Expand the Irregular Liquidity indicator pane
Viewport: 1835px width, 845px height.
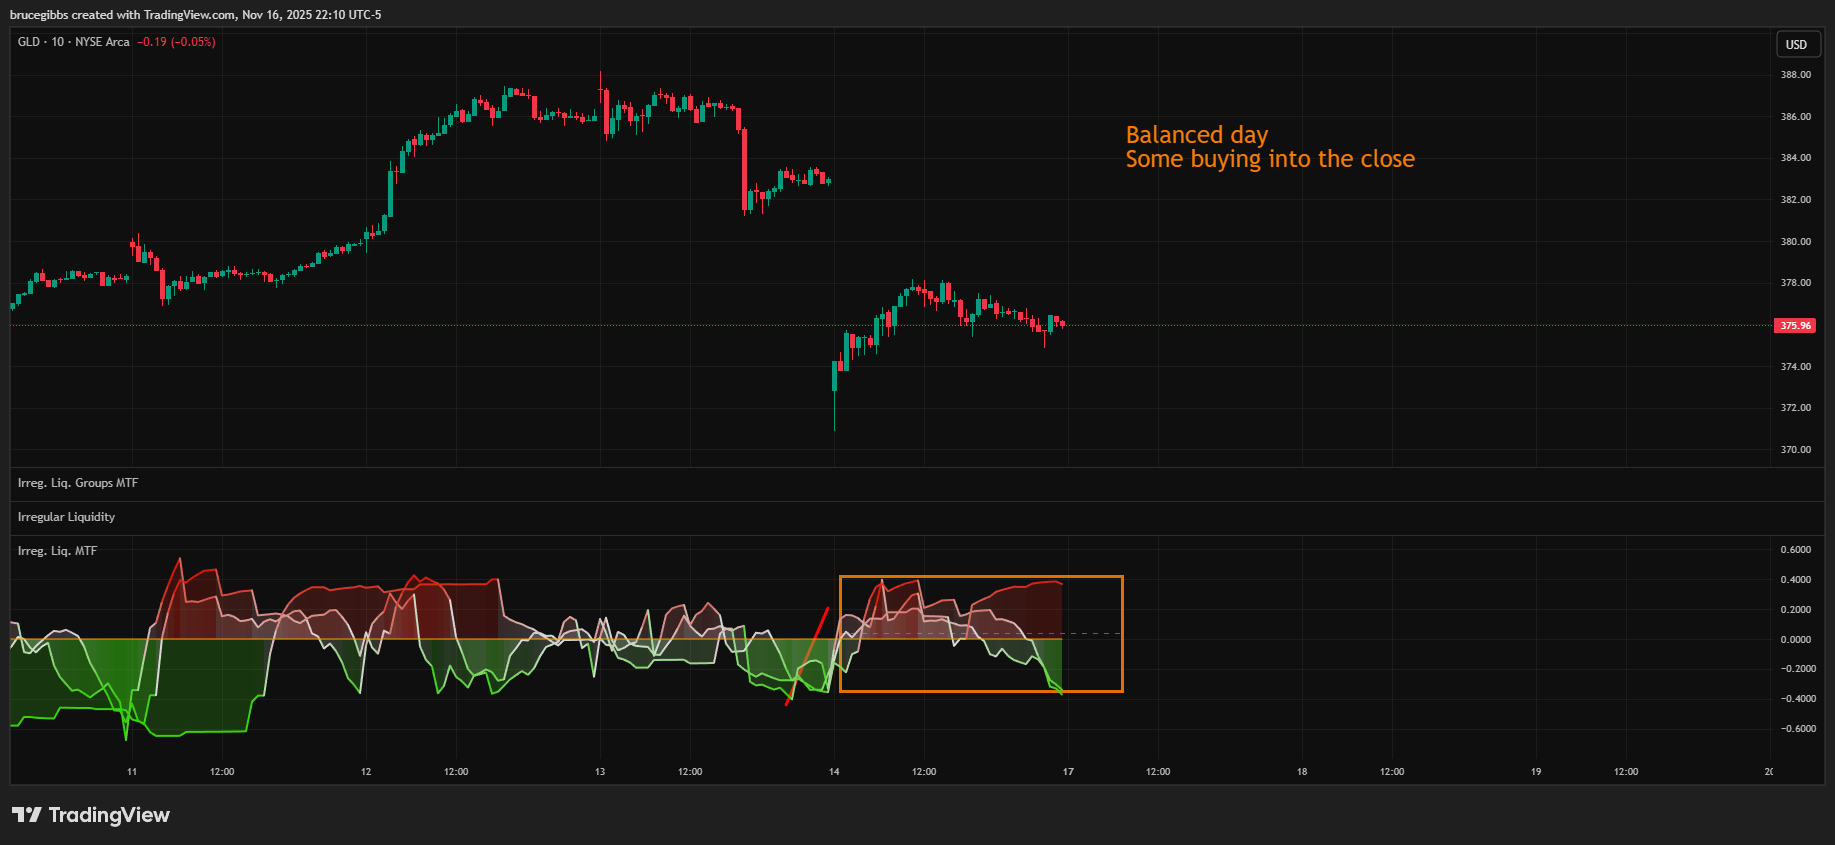pos(66,517)
